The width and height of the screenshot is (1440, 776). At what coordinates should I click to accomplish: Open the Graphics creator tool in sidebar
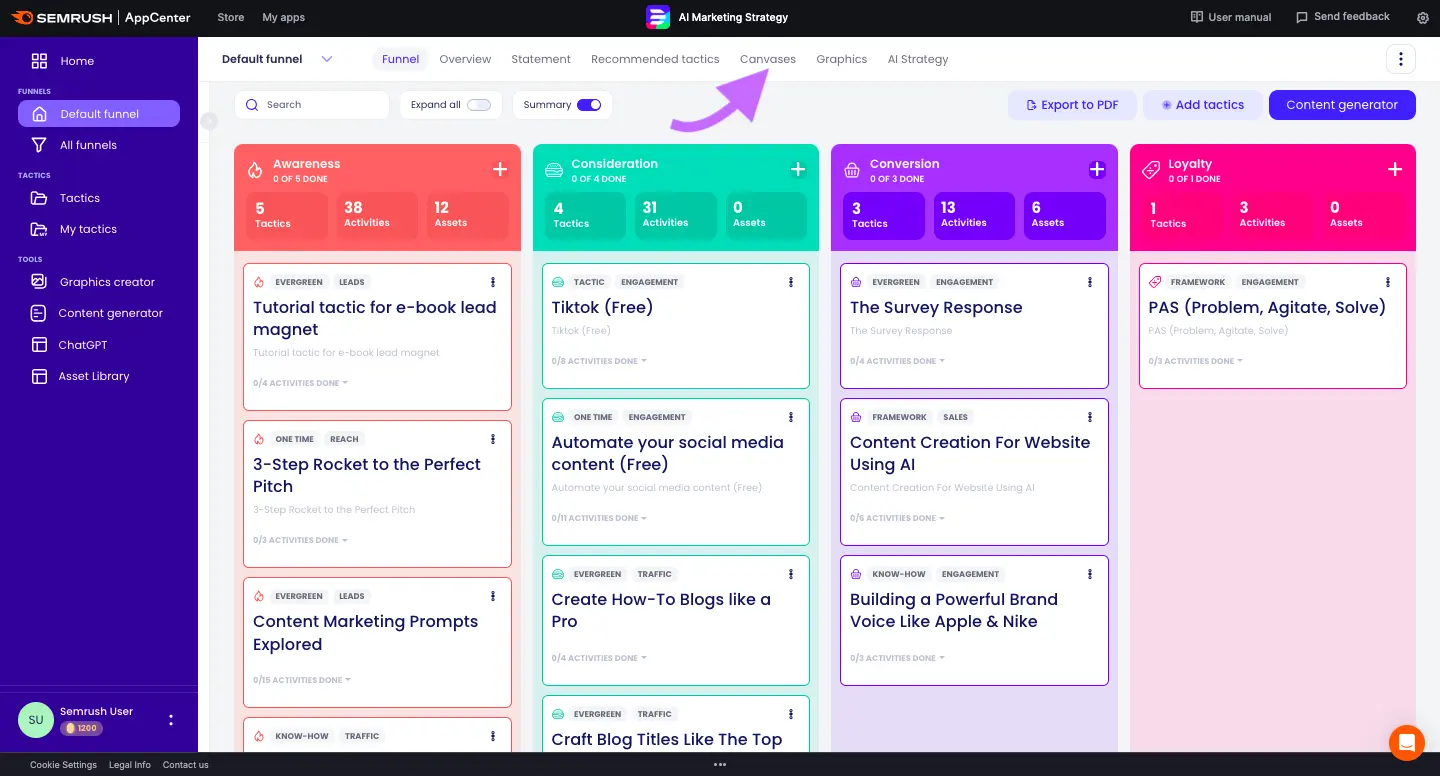[x=107, y=282]
